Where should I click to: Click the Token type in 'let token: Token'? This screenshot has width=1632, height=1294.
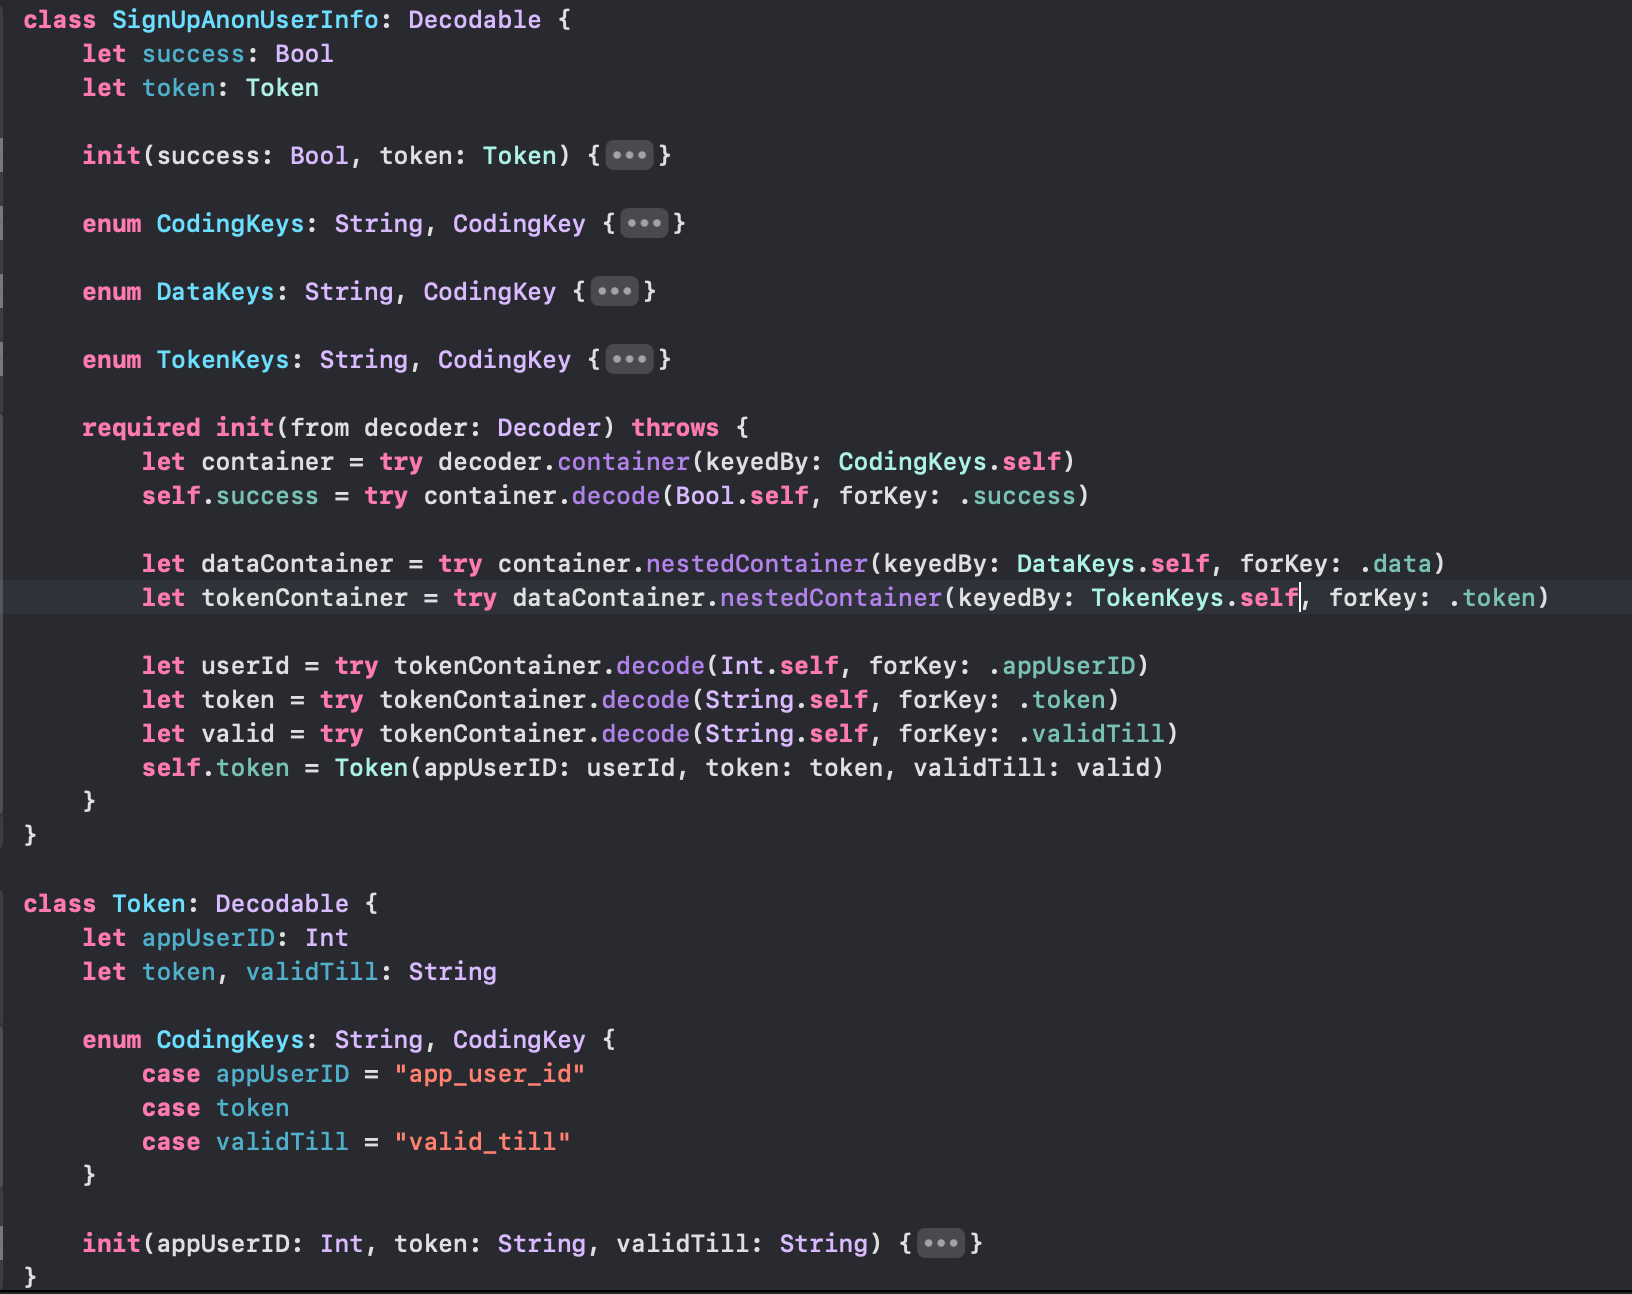(282, 88)
